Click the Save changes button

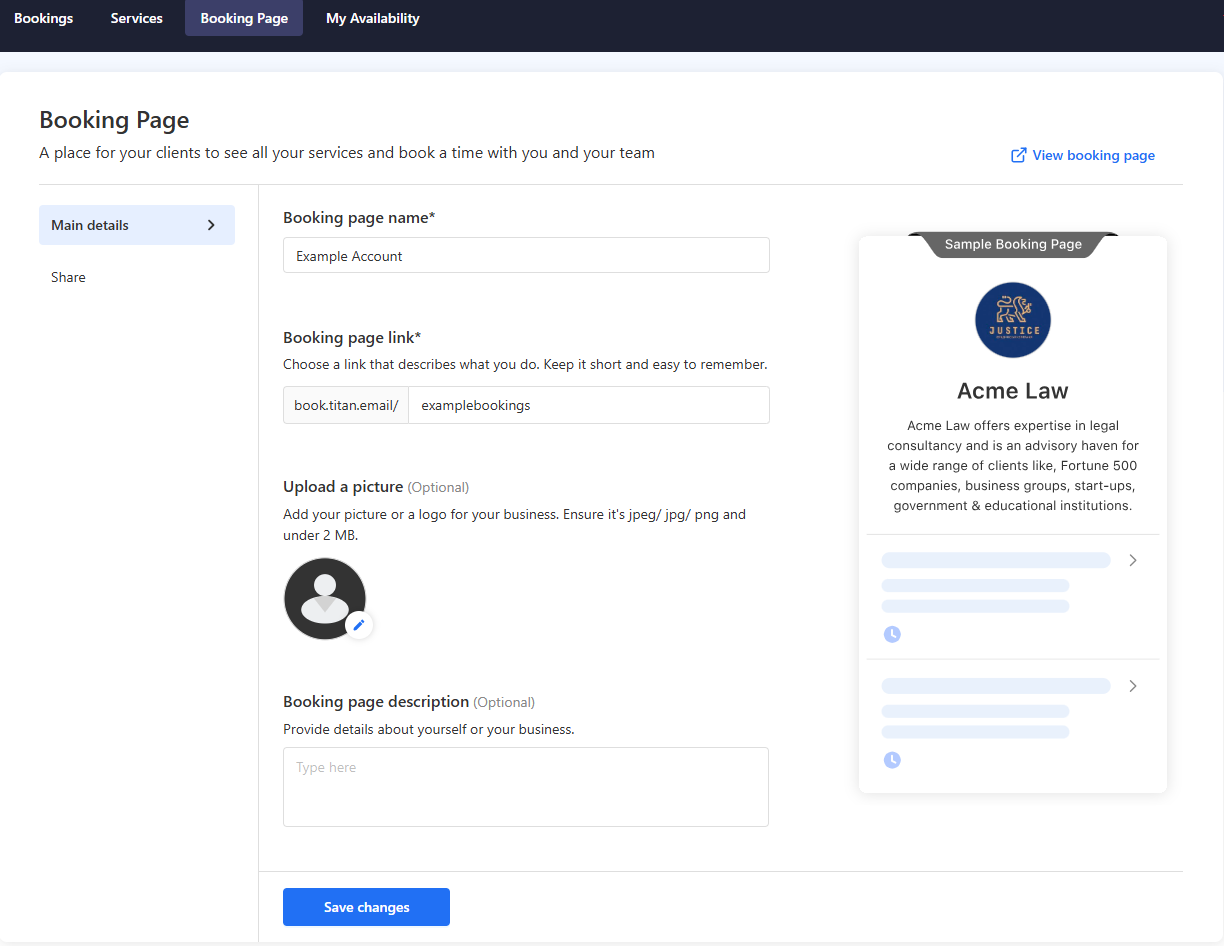click(366, 907)
